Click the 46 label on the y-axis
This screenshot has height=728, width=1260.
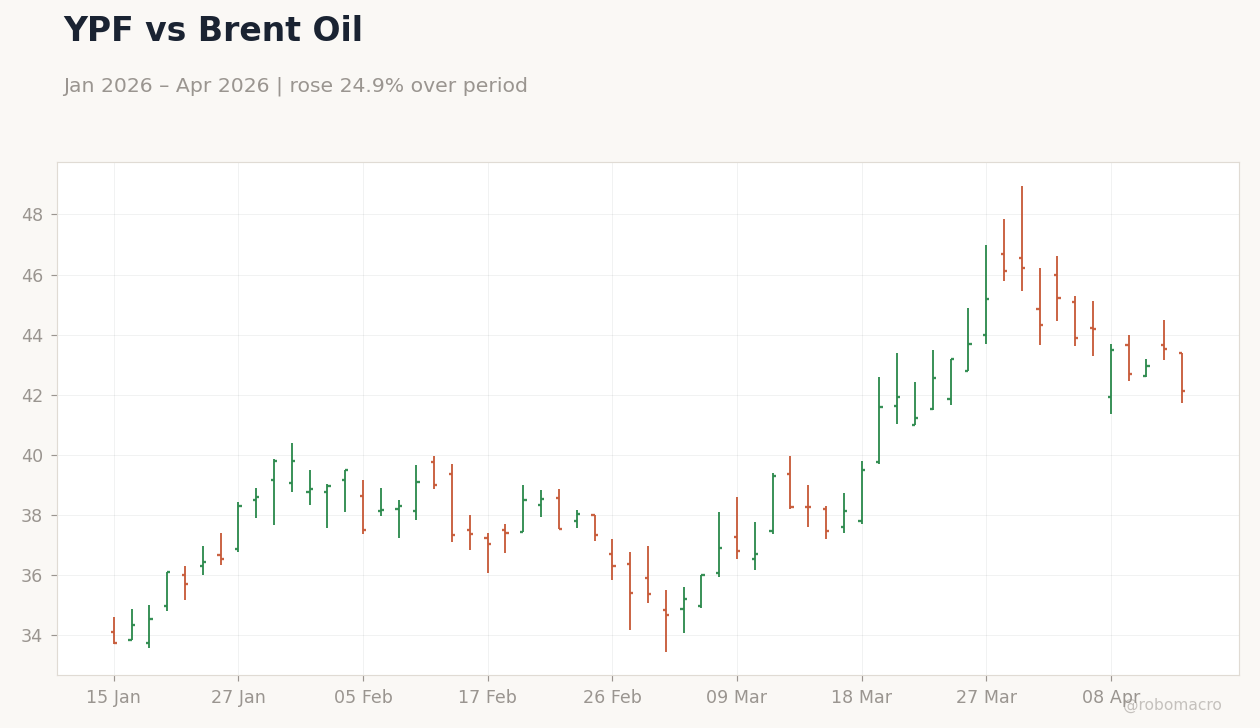pos(34,275)
